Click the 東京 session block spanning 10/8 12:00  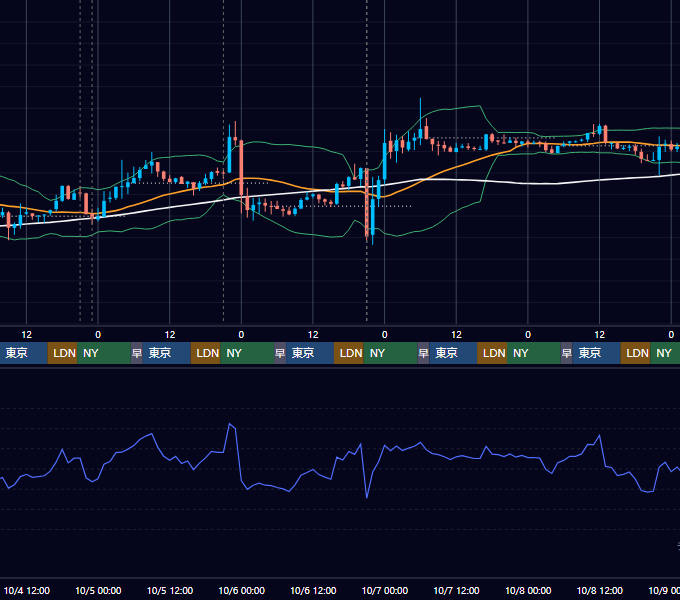[596, 353]
